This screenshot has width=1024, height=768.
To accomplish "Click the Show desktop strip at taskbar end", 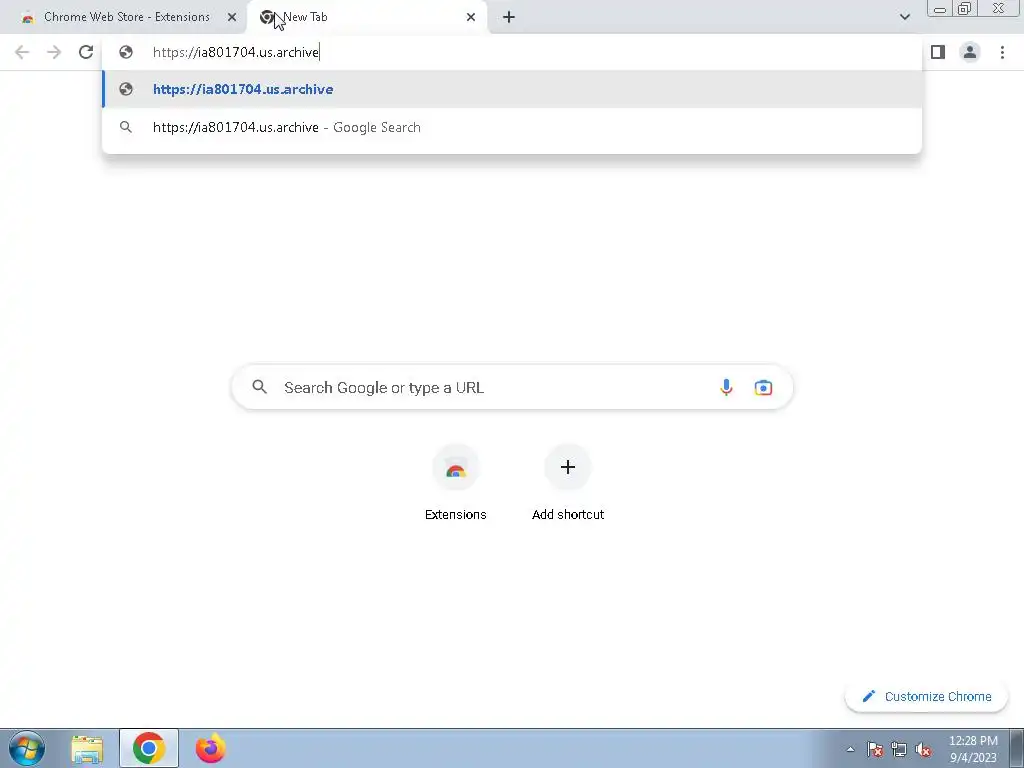I will click(1017, 748).
